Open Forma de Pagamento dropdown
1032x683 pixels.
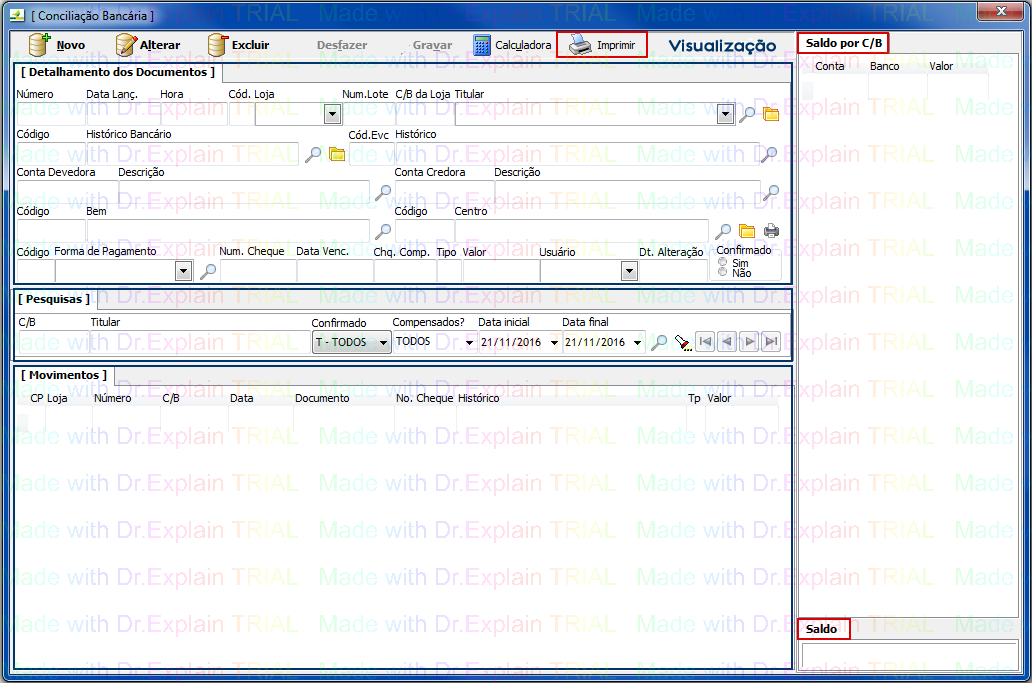click(183, 270)
